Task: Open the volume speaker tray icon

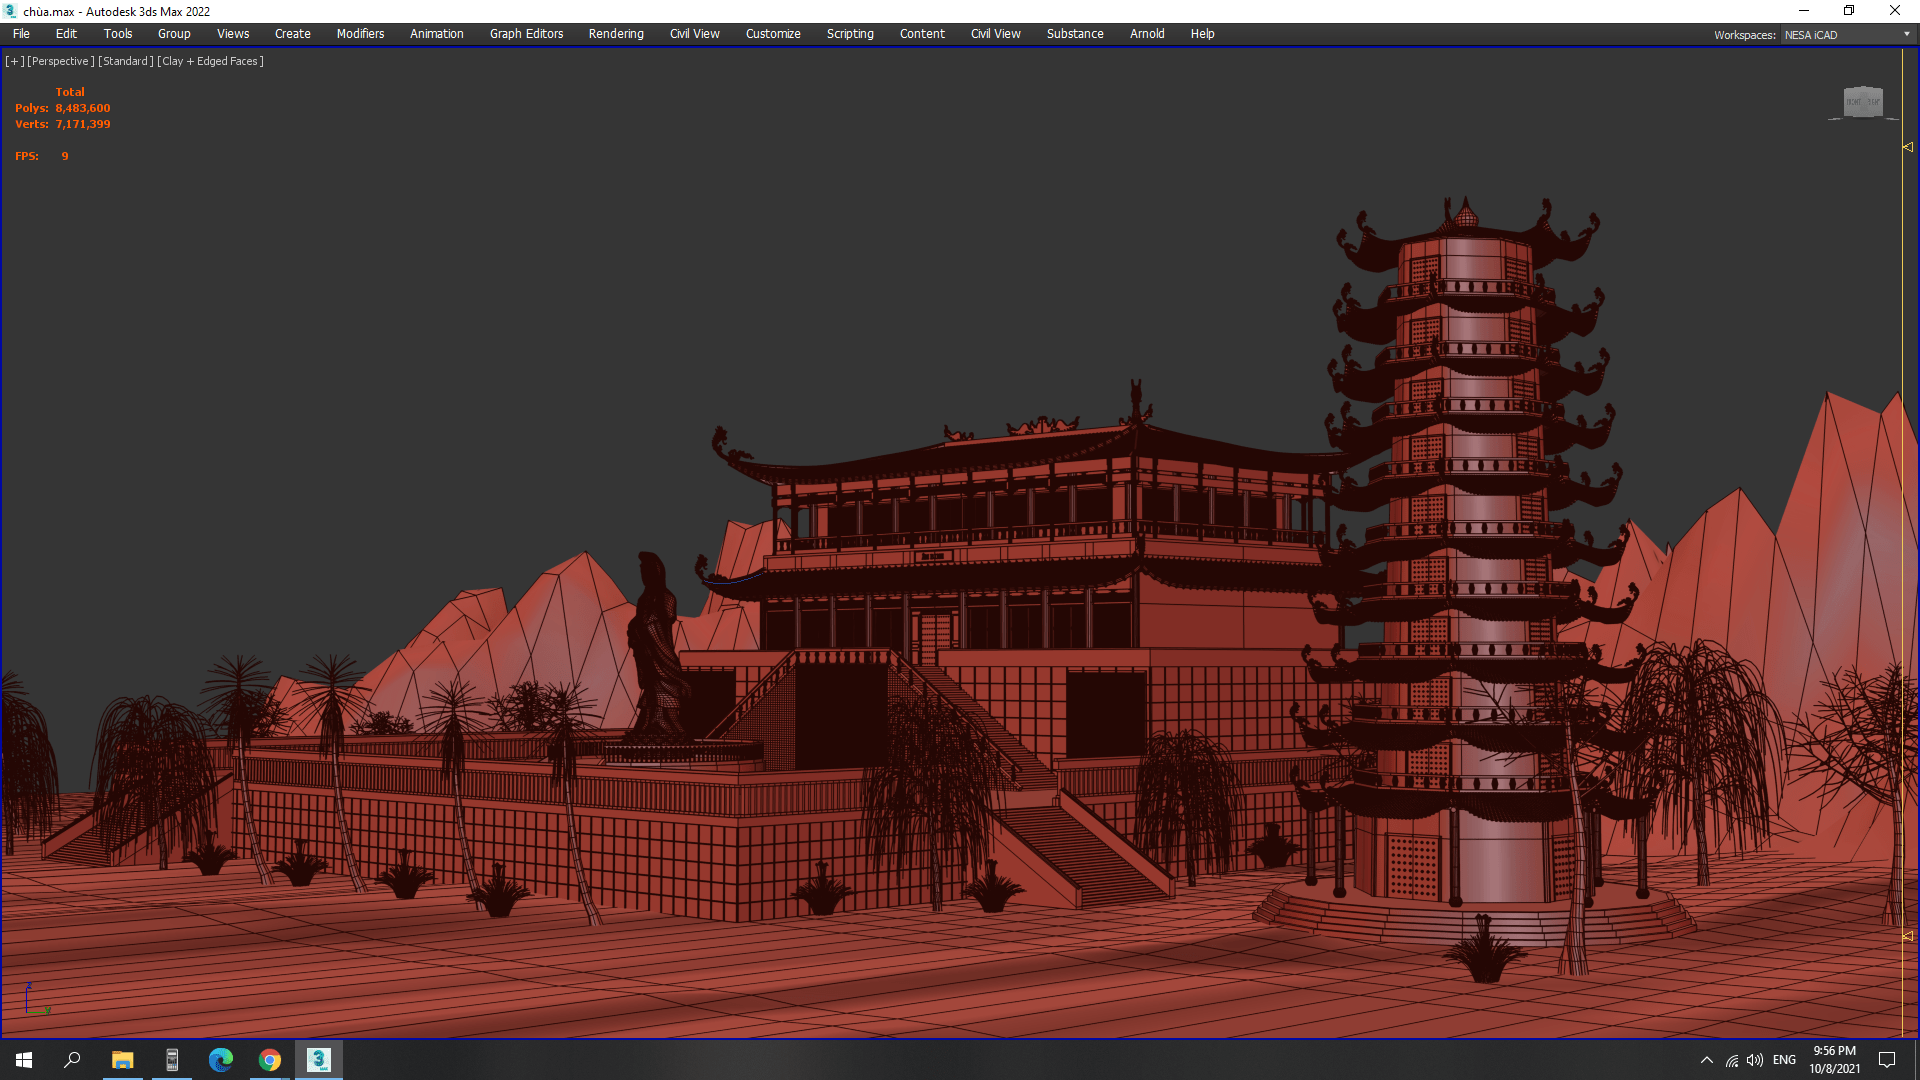Action: (1755, 1060)
